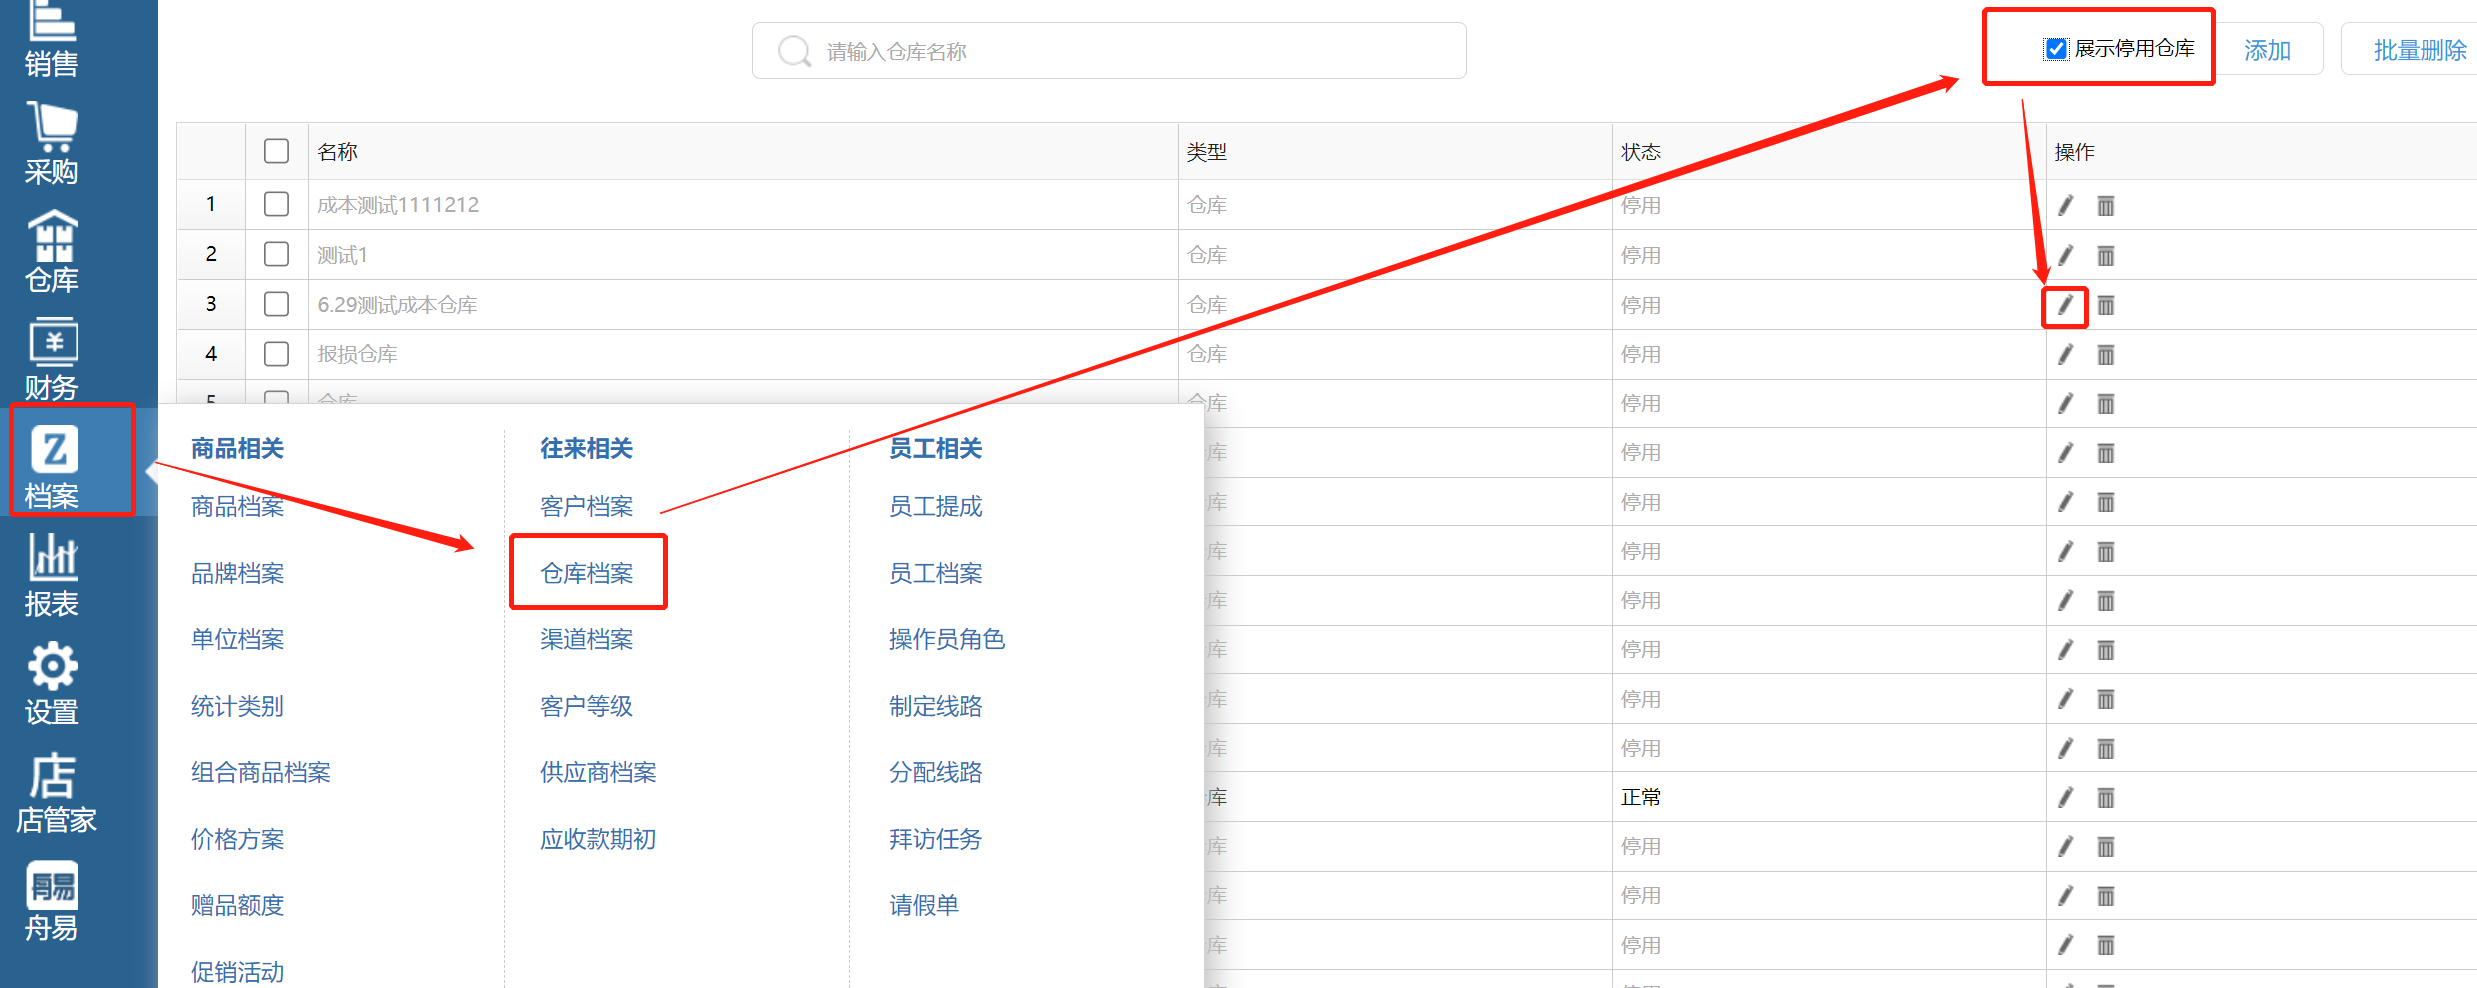The height and width of the screenshot is (988, 2477).
Task: Click the warehouse name search field
Action: click(x=1110, y=51)
